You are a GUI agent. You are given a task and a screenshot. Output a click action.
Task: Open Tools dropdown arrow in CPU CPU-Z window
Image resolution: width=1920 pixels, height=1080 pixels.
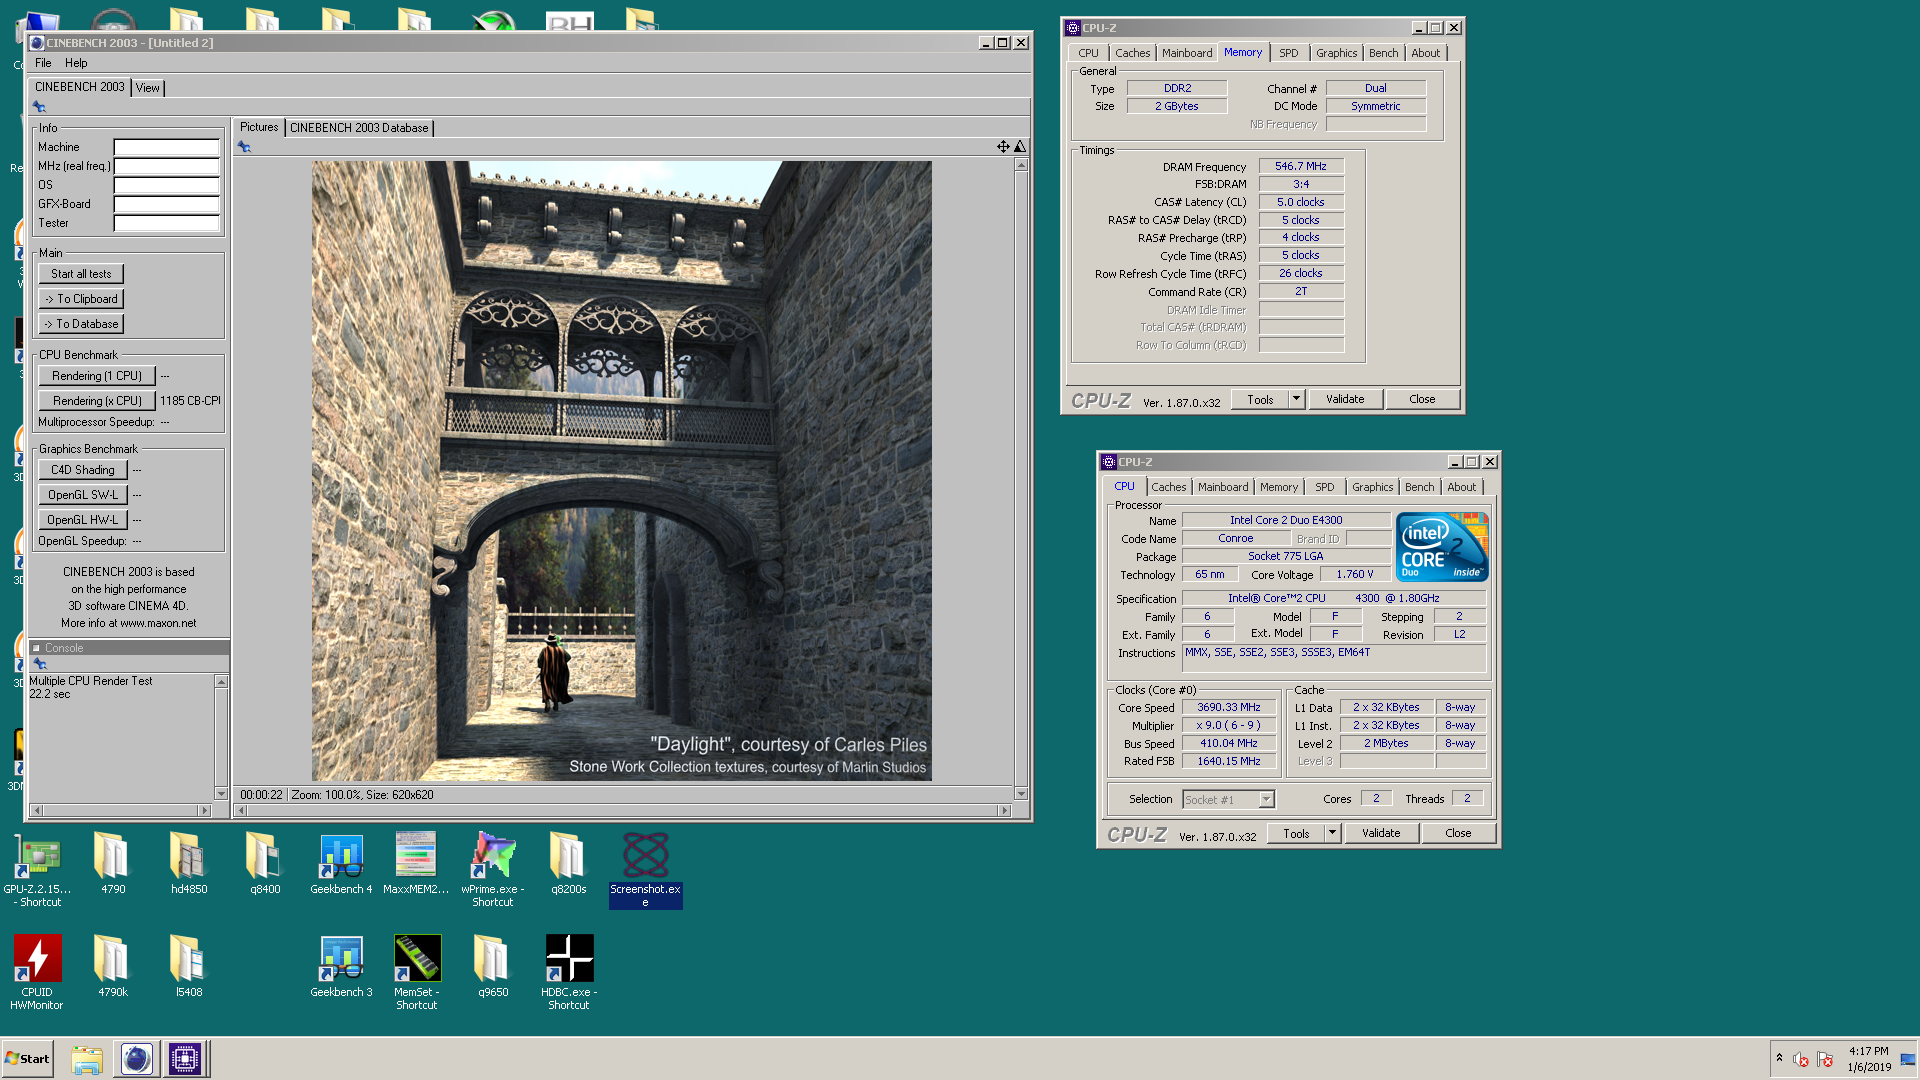1332,833
